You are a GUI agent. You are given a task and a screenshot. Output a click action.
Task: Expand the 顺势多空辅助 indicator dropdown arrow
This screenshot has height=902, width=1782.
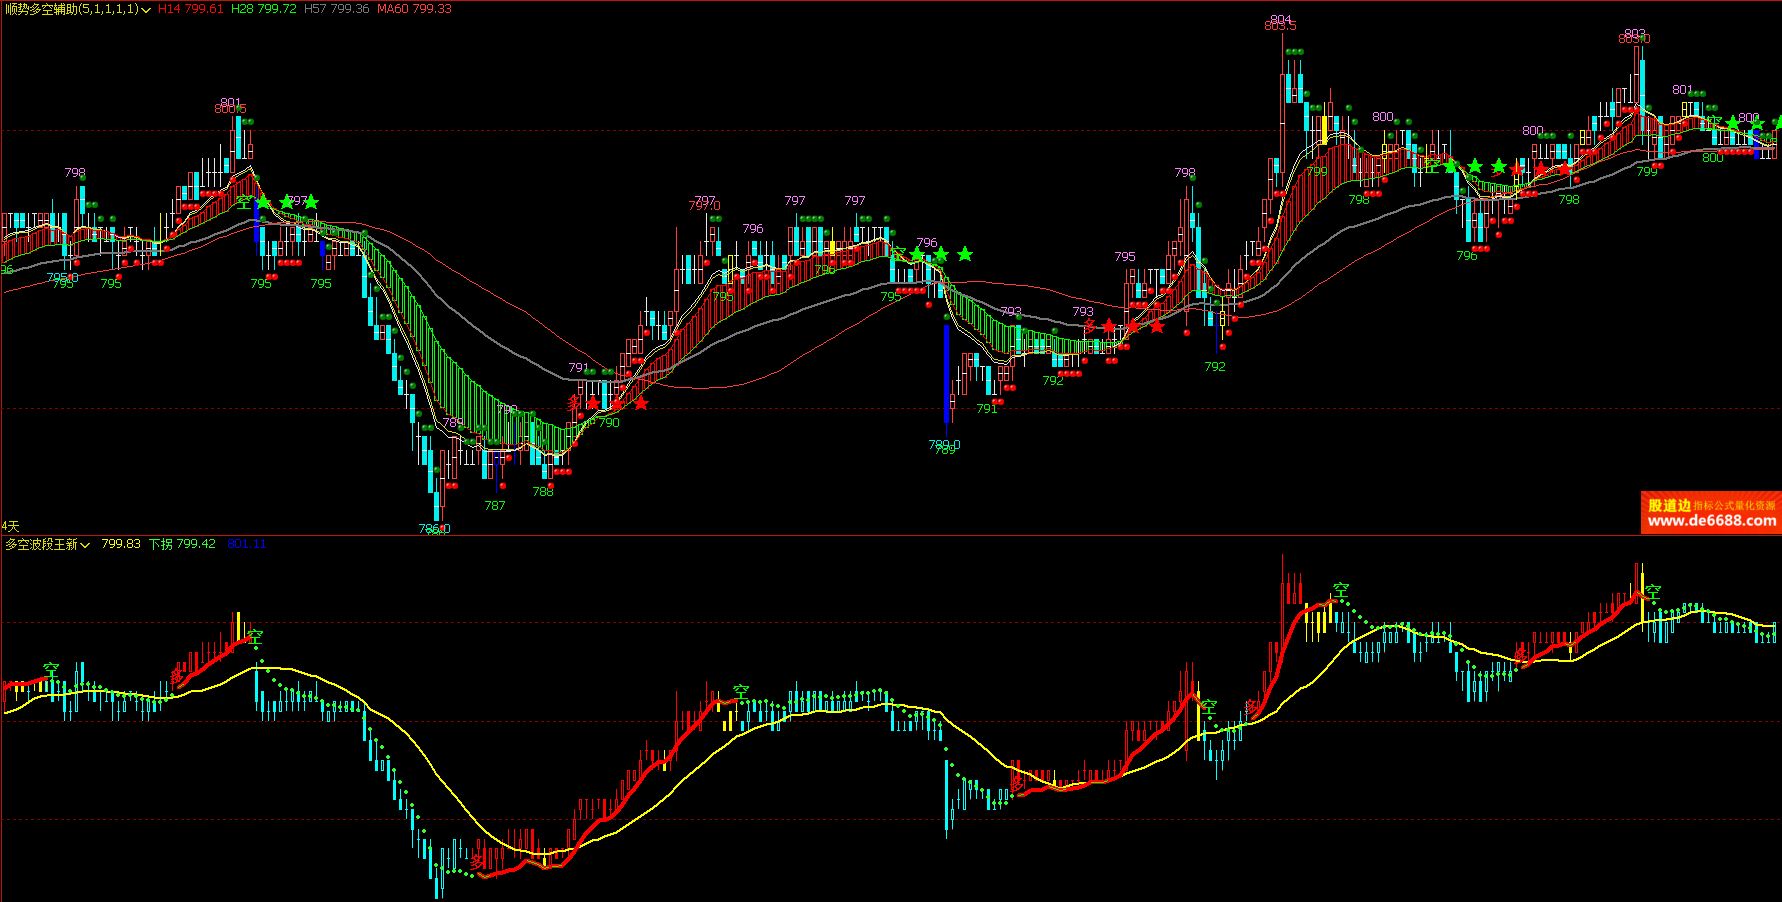point(147,10)
